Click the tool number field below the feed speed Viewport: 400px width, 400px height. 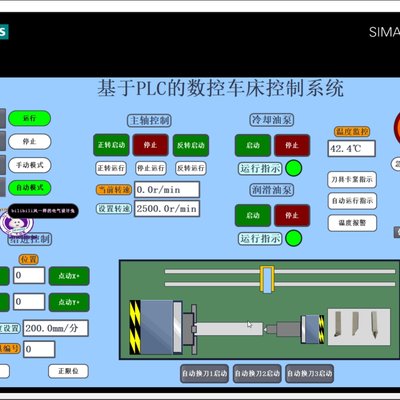39,349
